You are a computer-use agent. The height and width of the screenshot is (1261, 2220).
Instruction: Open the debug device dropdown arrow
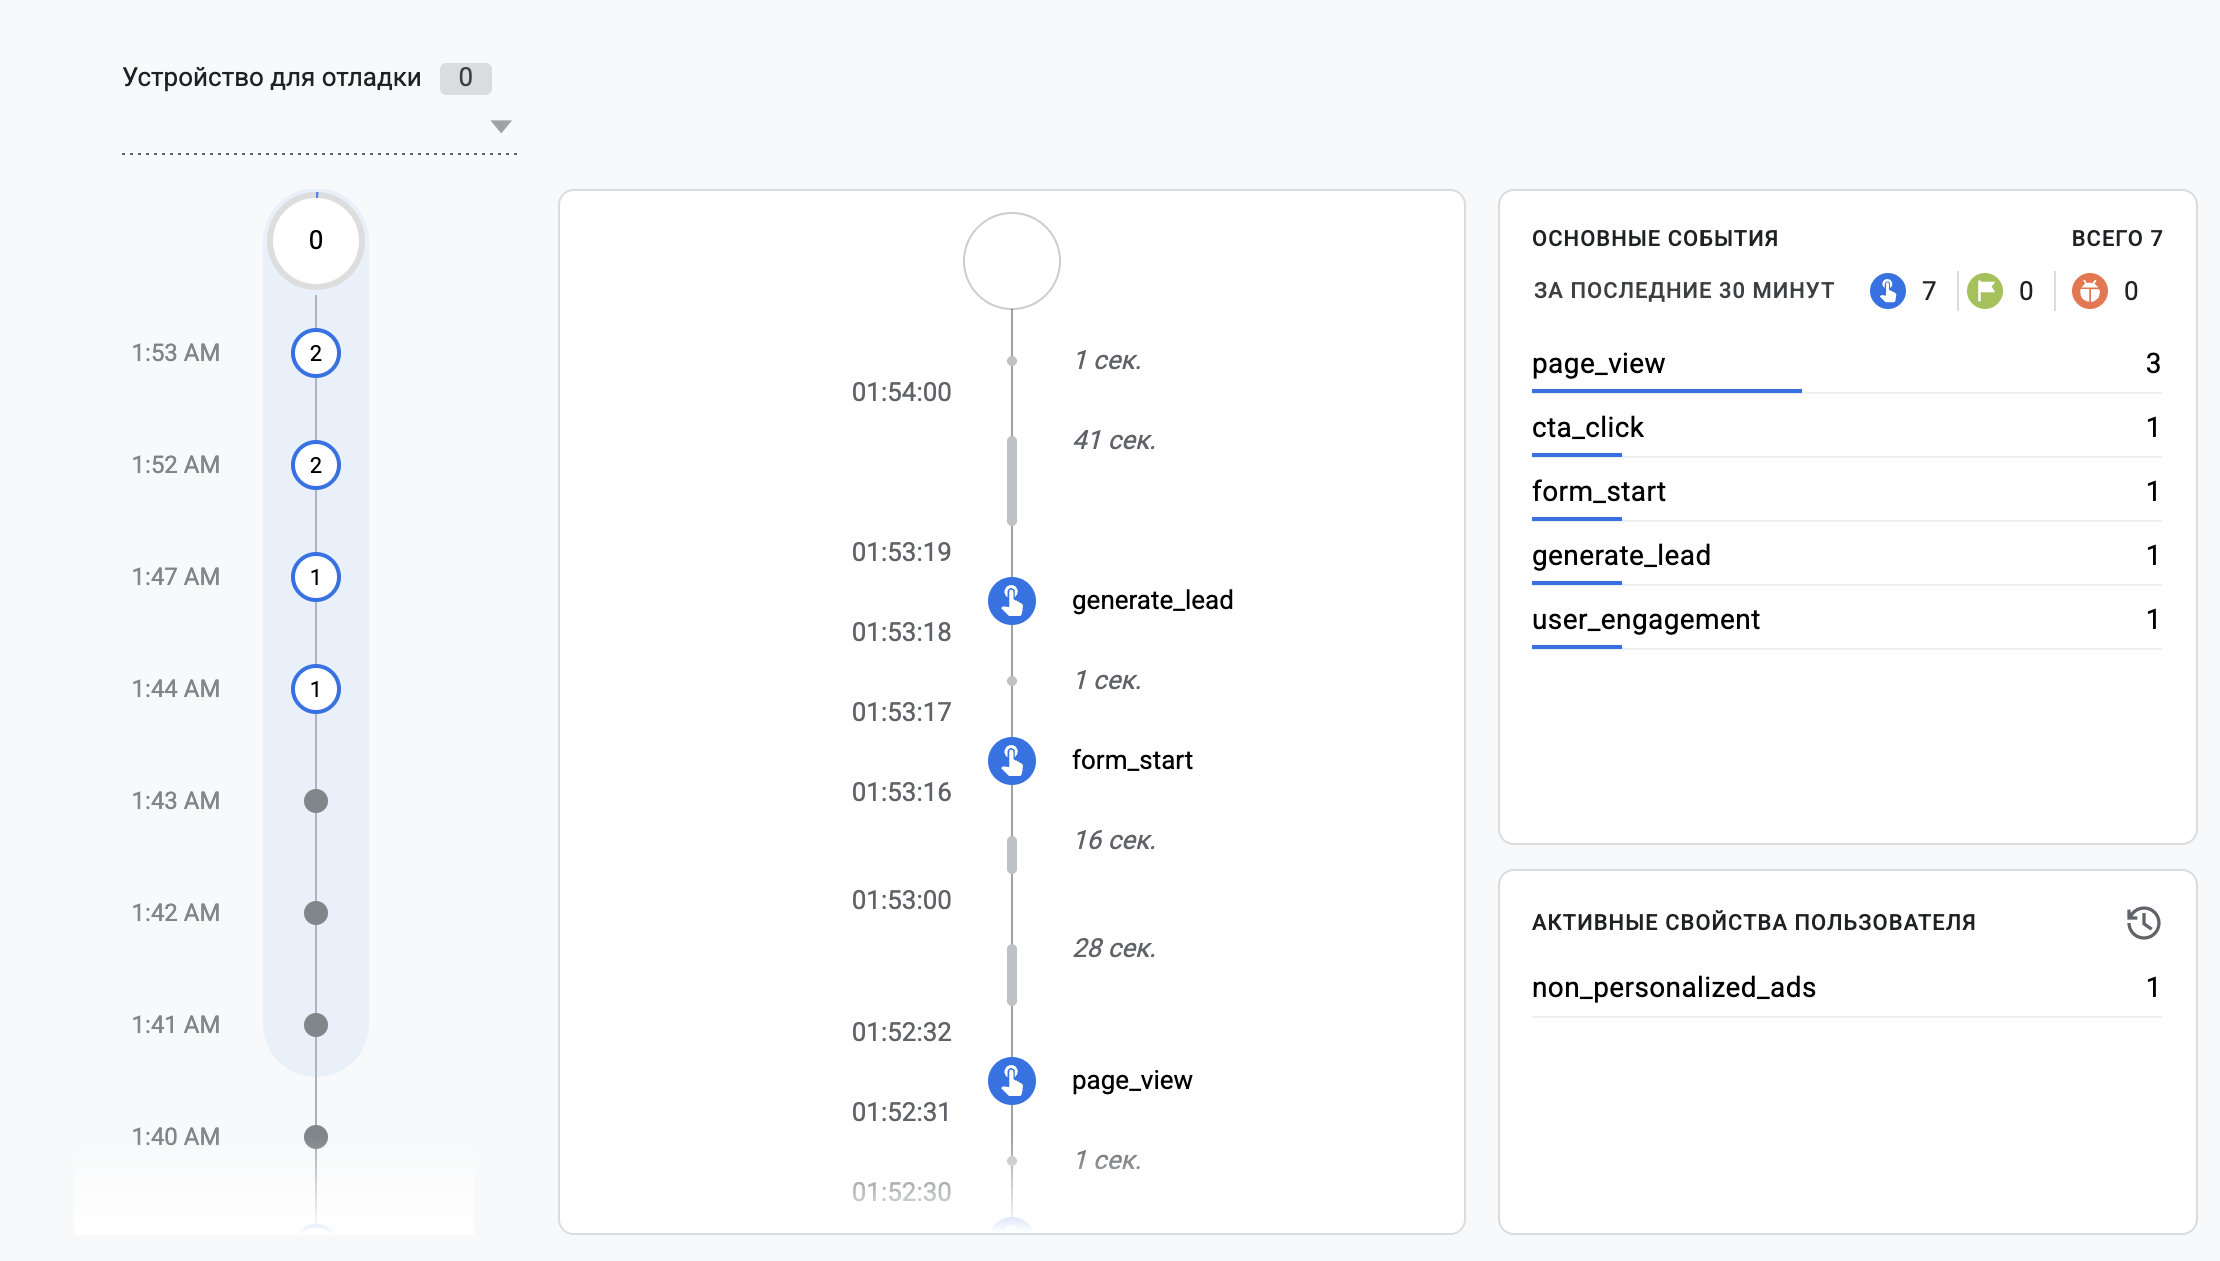pyautogui.click(x=501, y=126)
